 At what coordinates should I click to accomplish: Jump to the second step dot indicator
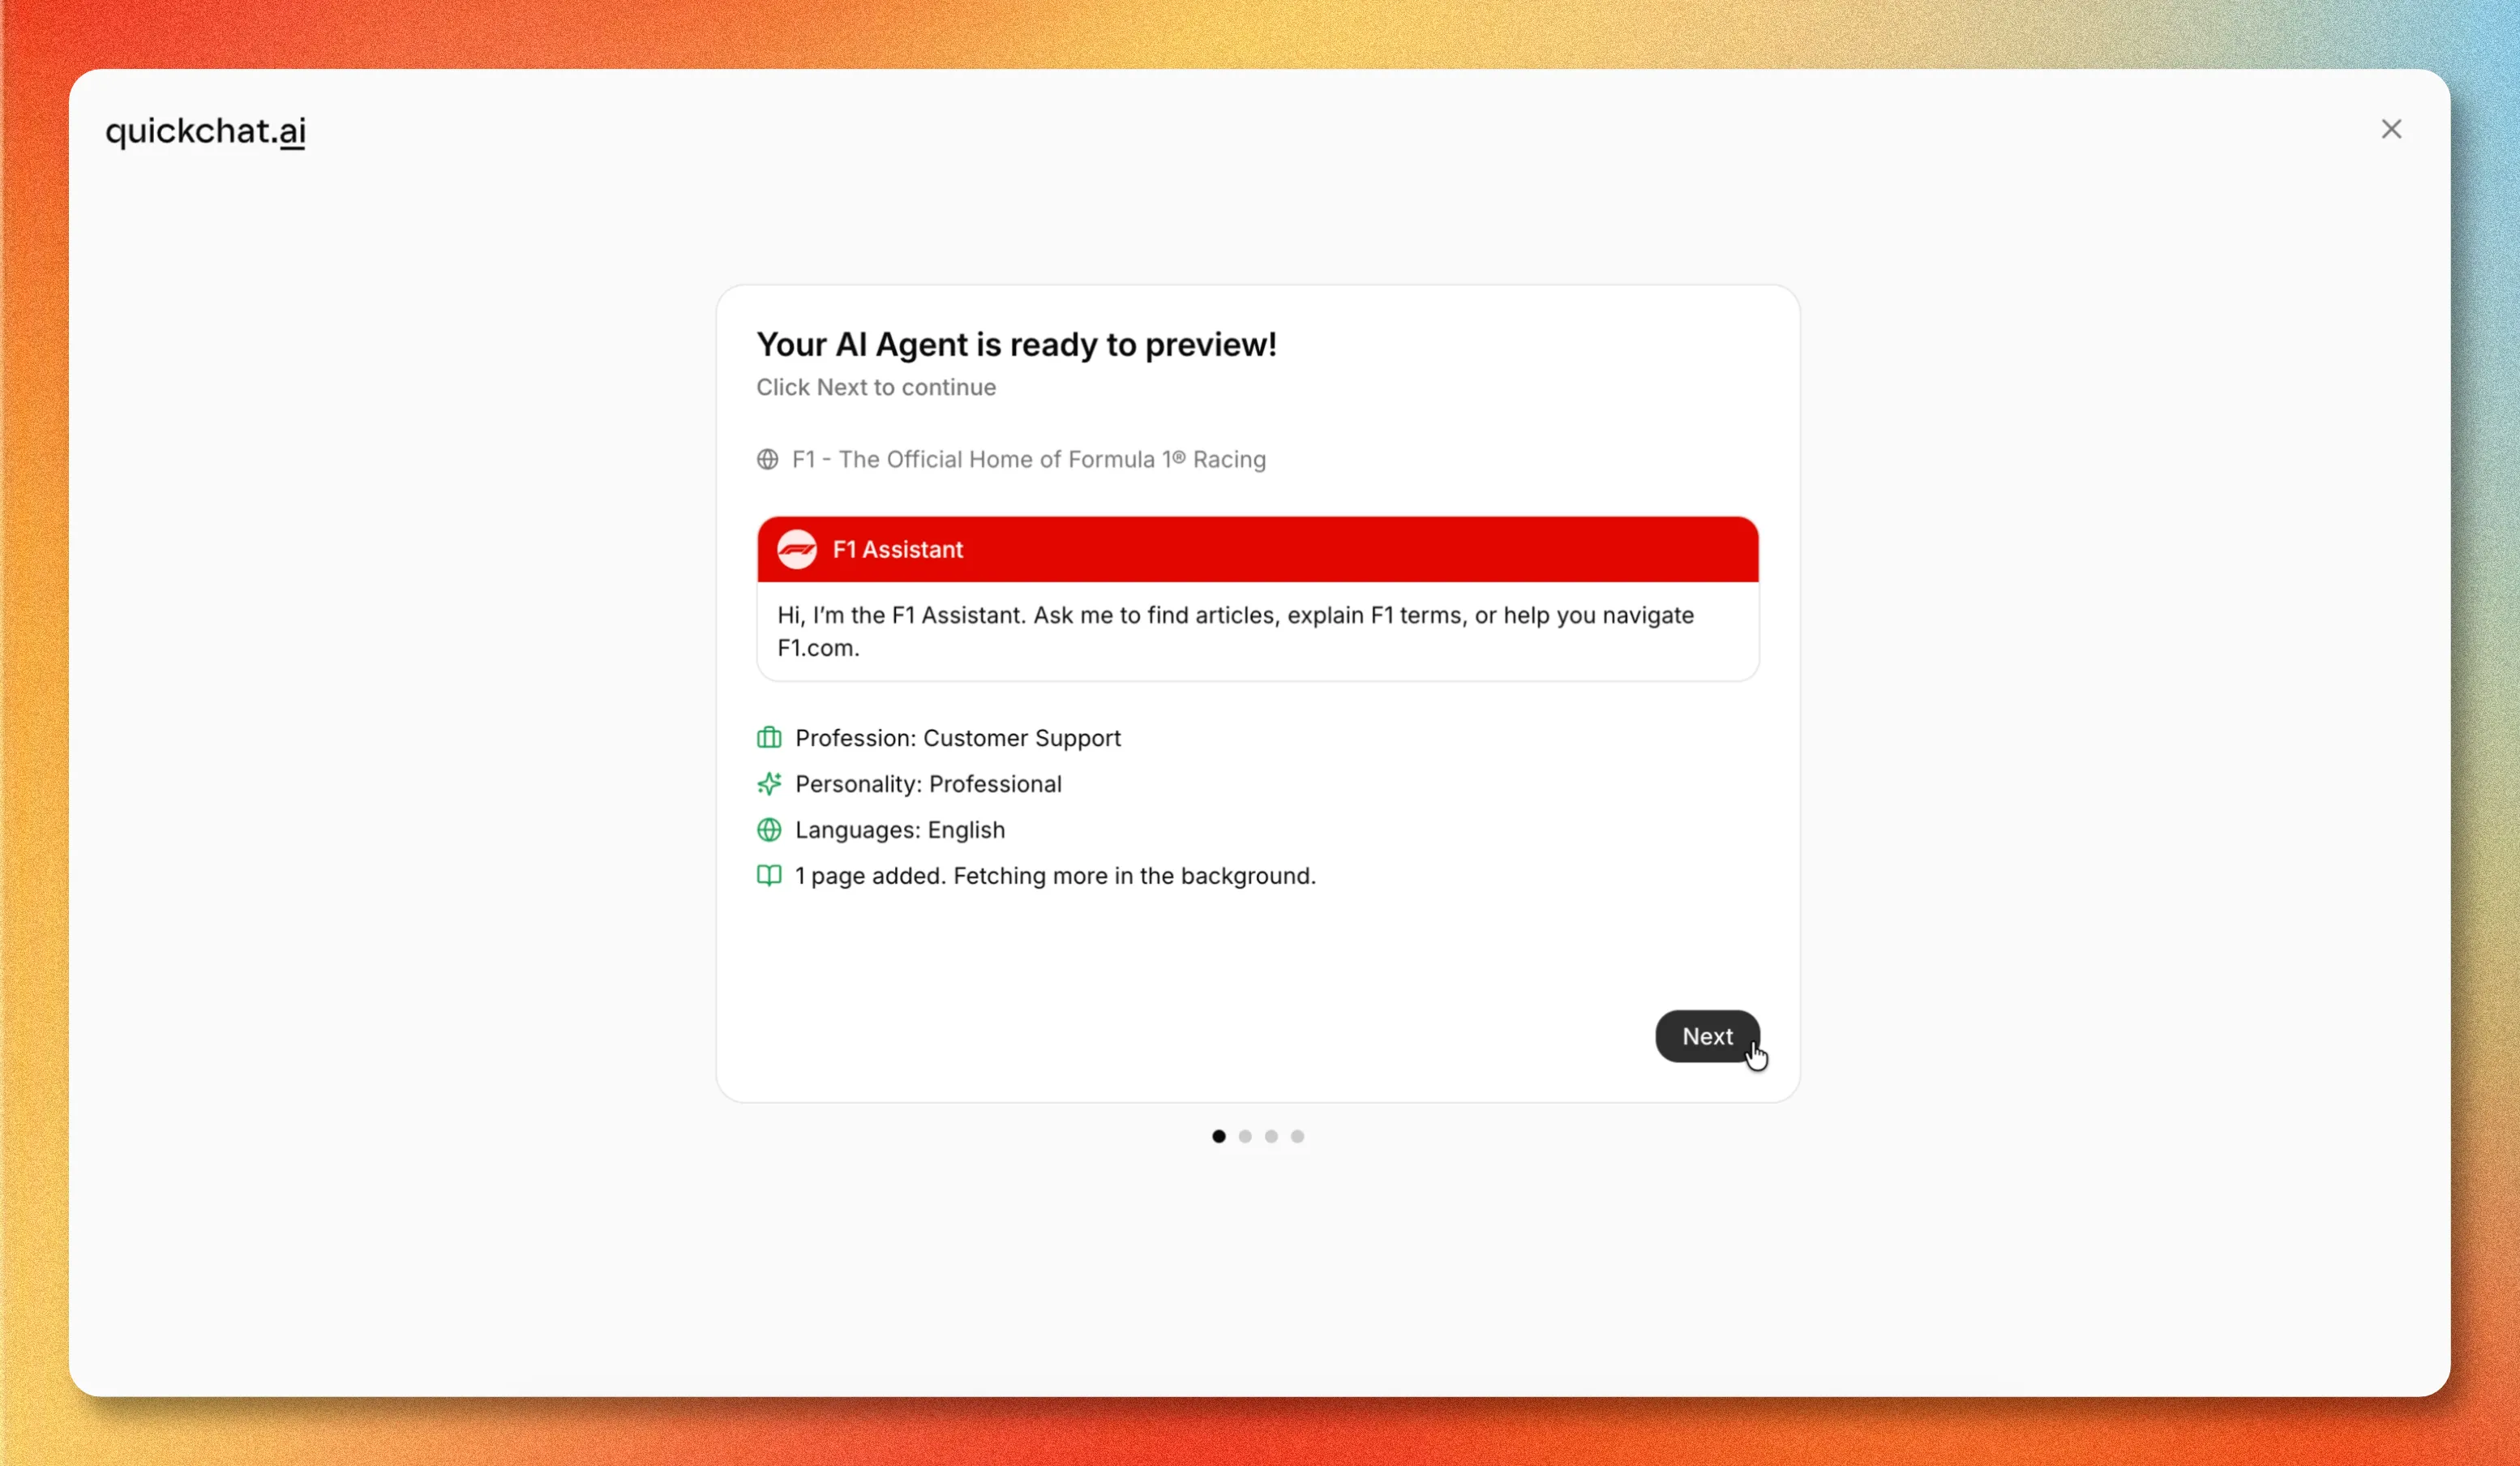click(x=1245, y=1136)
